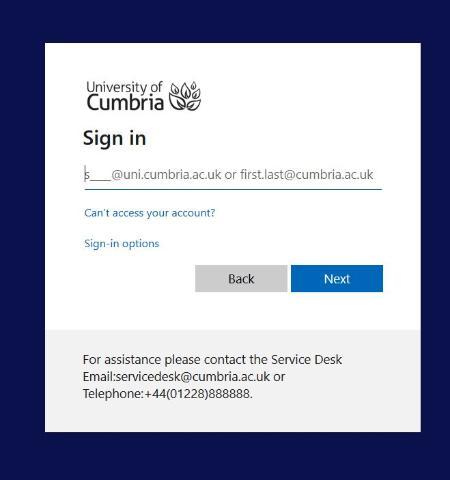Click the 'Telephone:' label in footer

[114, 394]
